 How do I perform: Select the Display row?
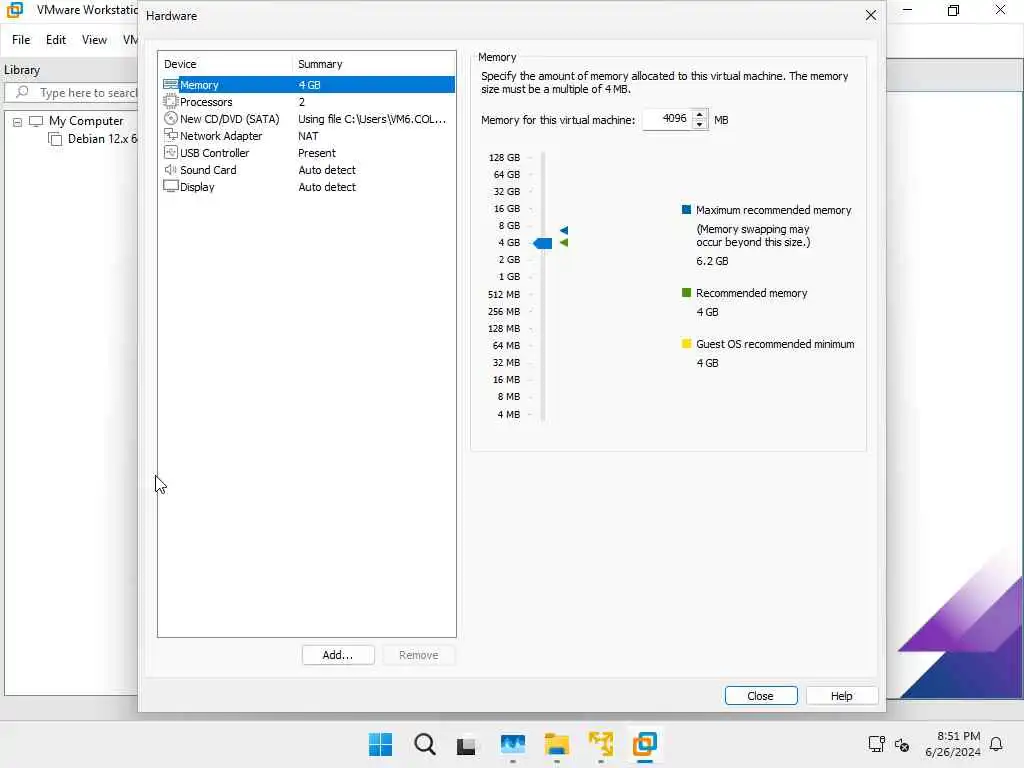point(307,187)
